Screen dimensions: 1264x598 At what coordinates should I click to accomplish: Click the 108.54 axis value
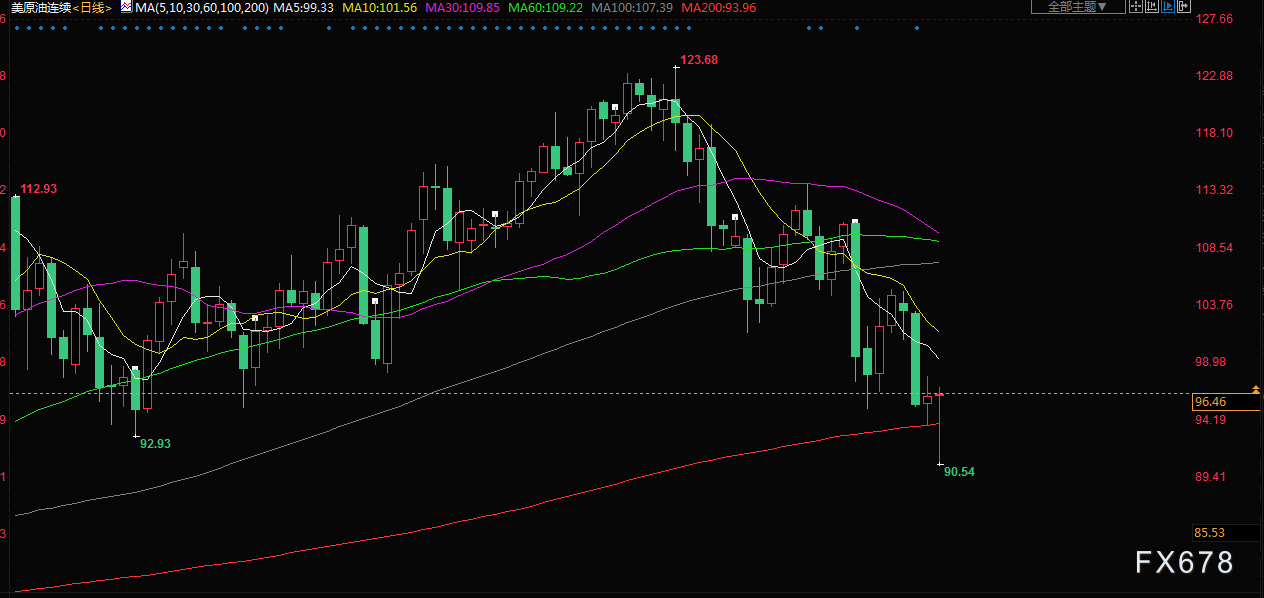(x=1214, y=248)
